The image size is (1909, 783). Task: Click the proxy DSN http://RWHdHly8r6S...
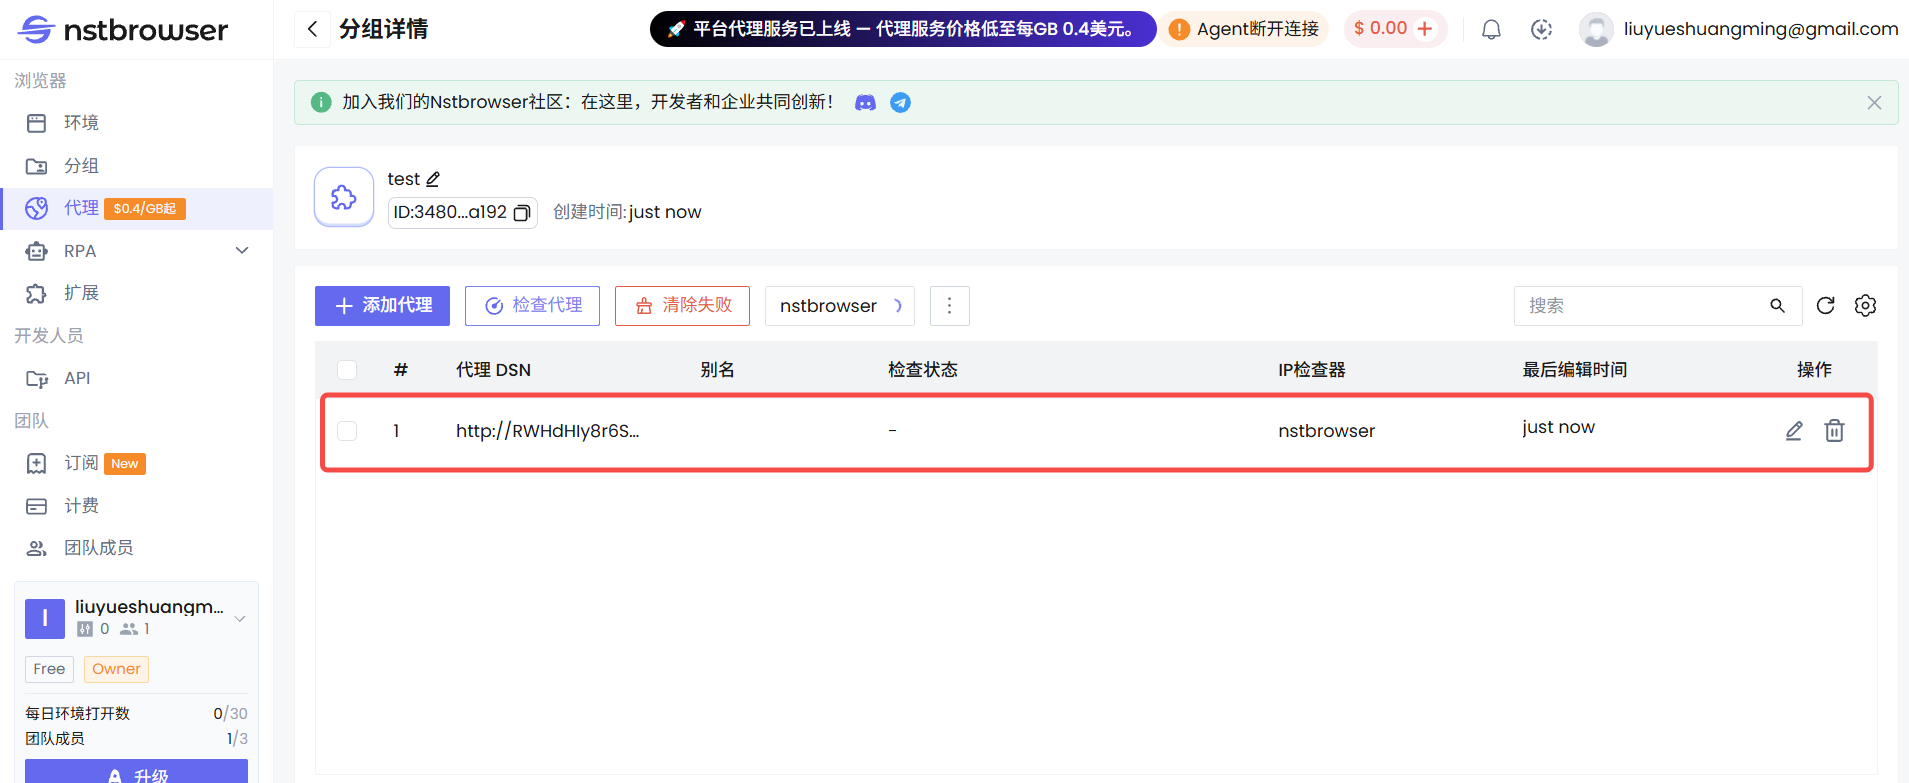(547, 431)
